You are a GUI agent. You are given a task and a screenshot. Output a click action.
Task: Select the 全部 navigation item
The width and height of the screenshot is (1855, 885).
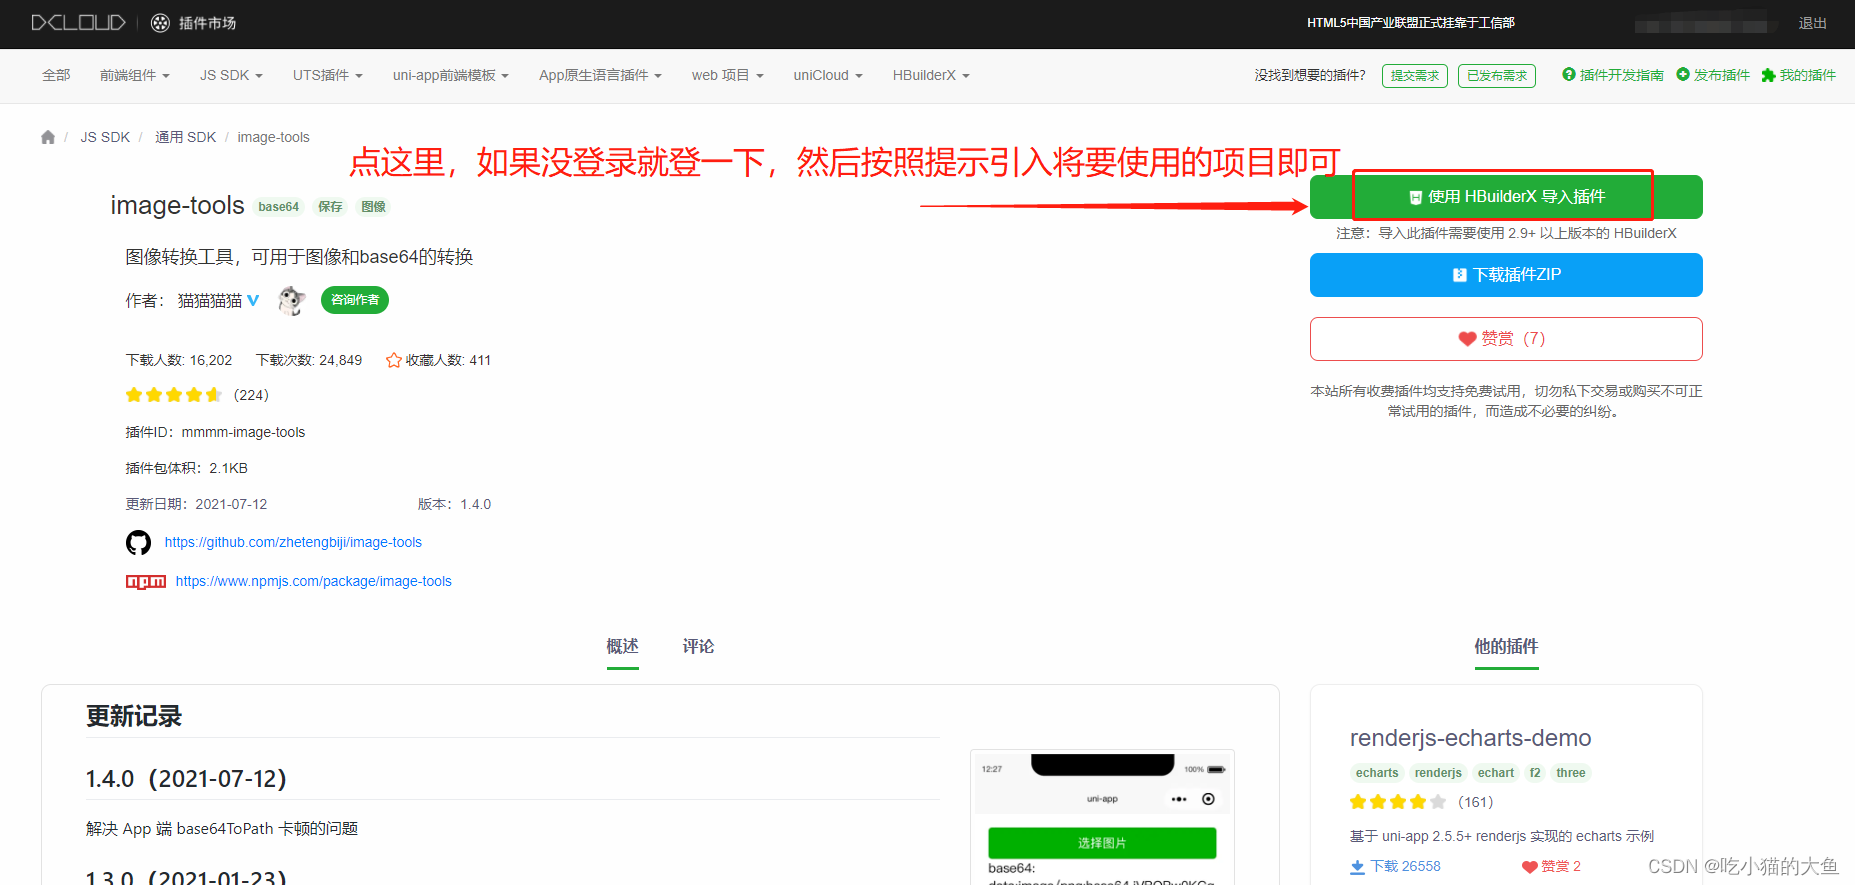tap(56, 75)
